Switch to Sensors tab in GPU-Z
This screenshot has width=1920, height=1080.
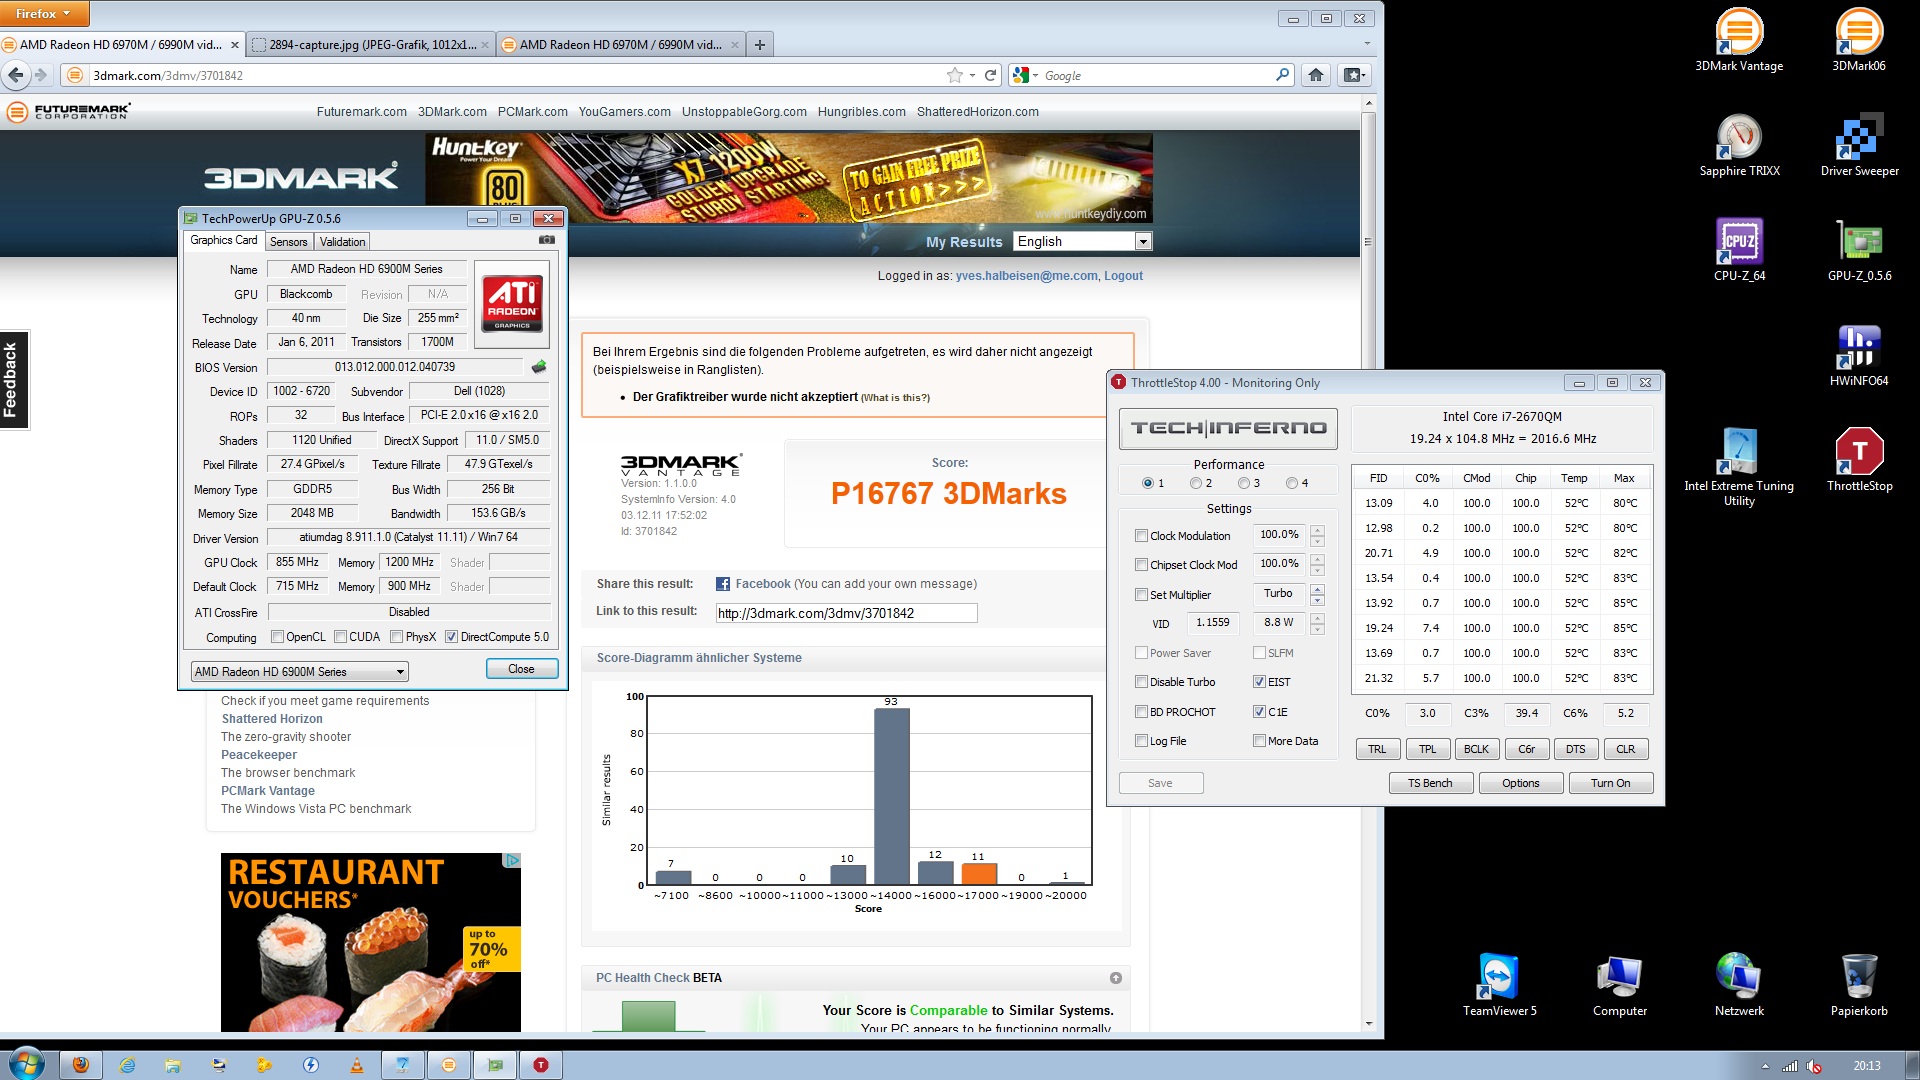point(289,242)
